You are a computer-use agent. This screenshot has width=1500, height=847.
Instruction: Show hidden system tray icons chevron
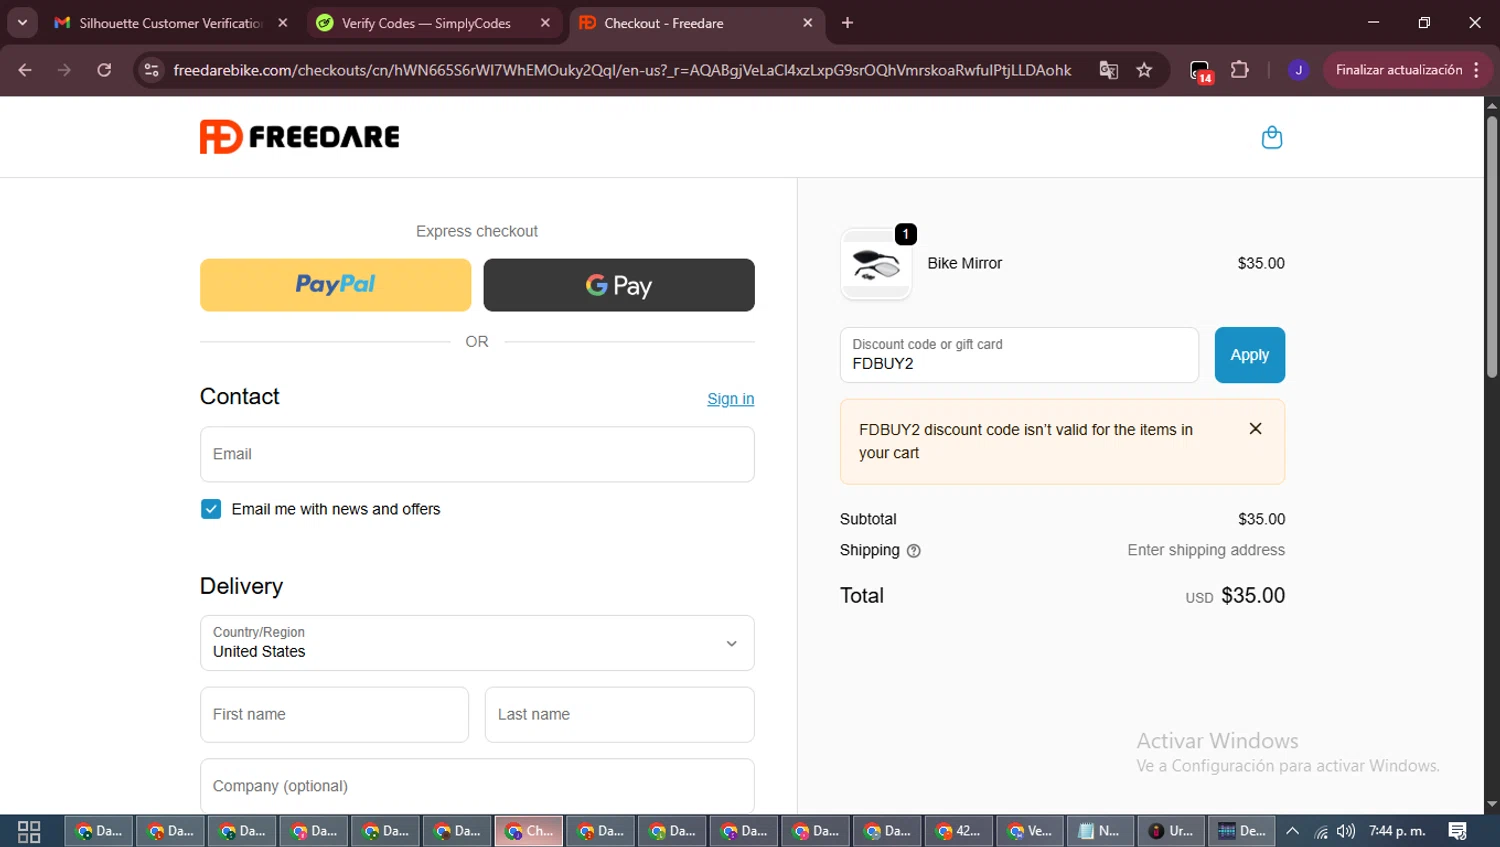[1292, 831]
